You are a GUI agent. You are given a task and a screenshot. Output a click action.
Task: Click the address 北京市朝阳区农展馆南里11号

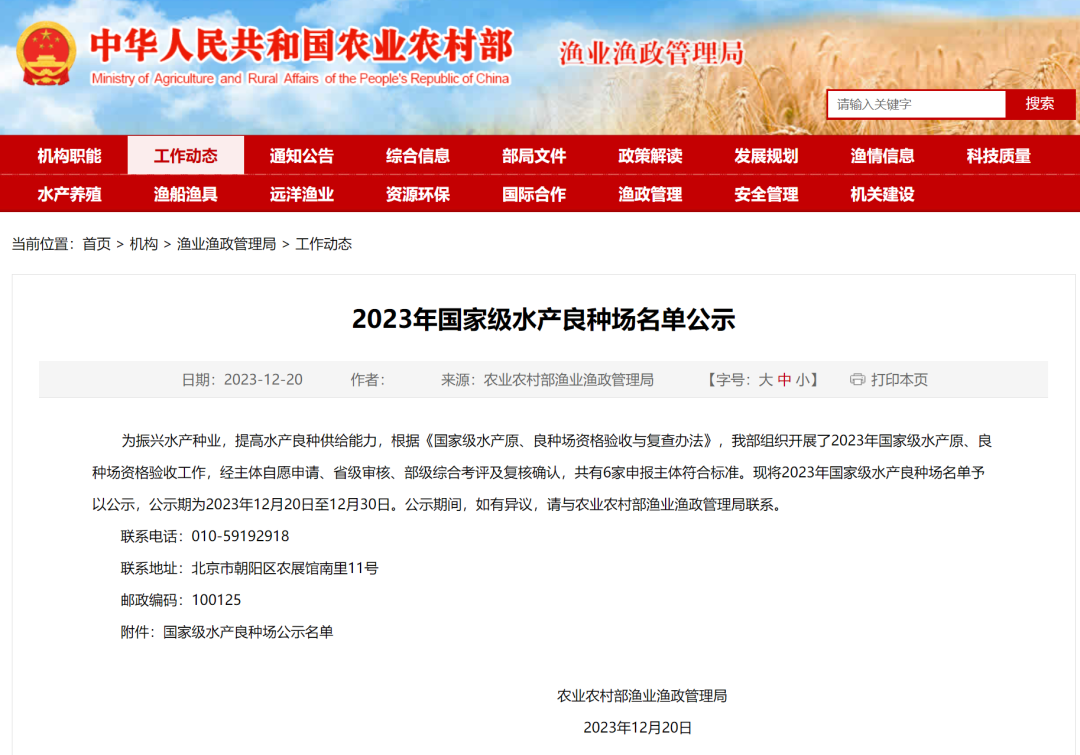(x=285, y=568)
